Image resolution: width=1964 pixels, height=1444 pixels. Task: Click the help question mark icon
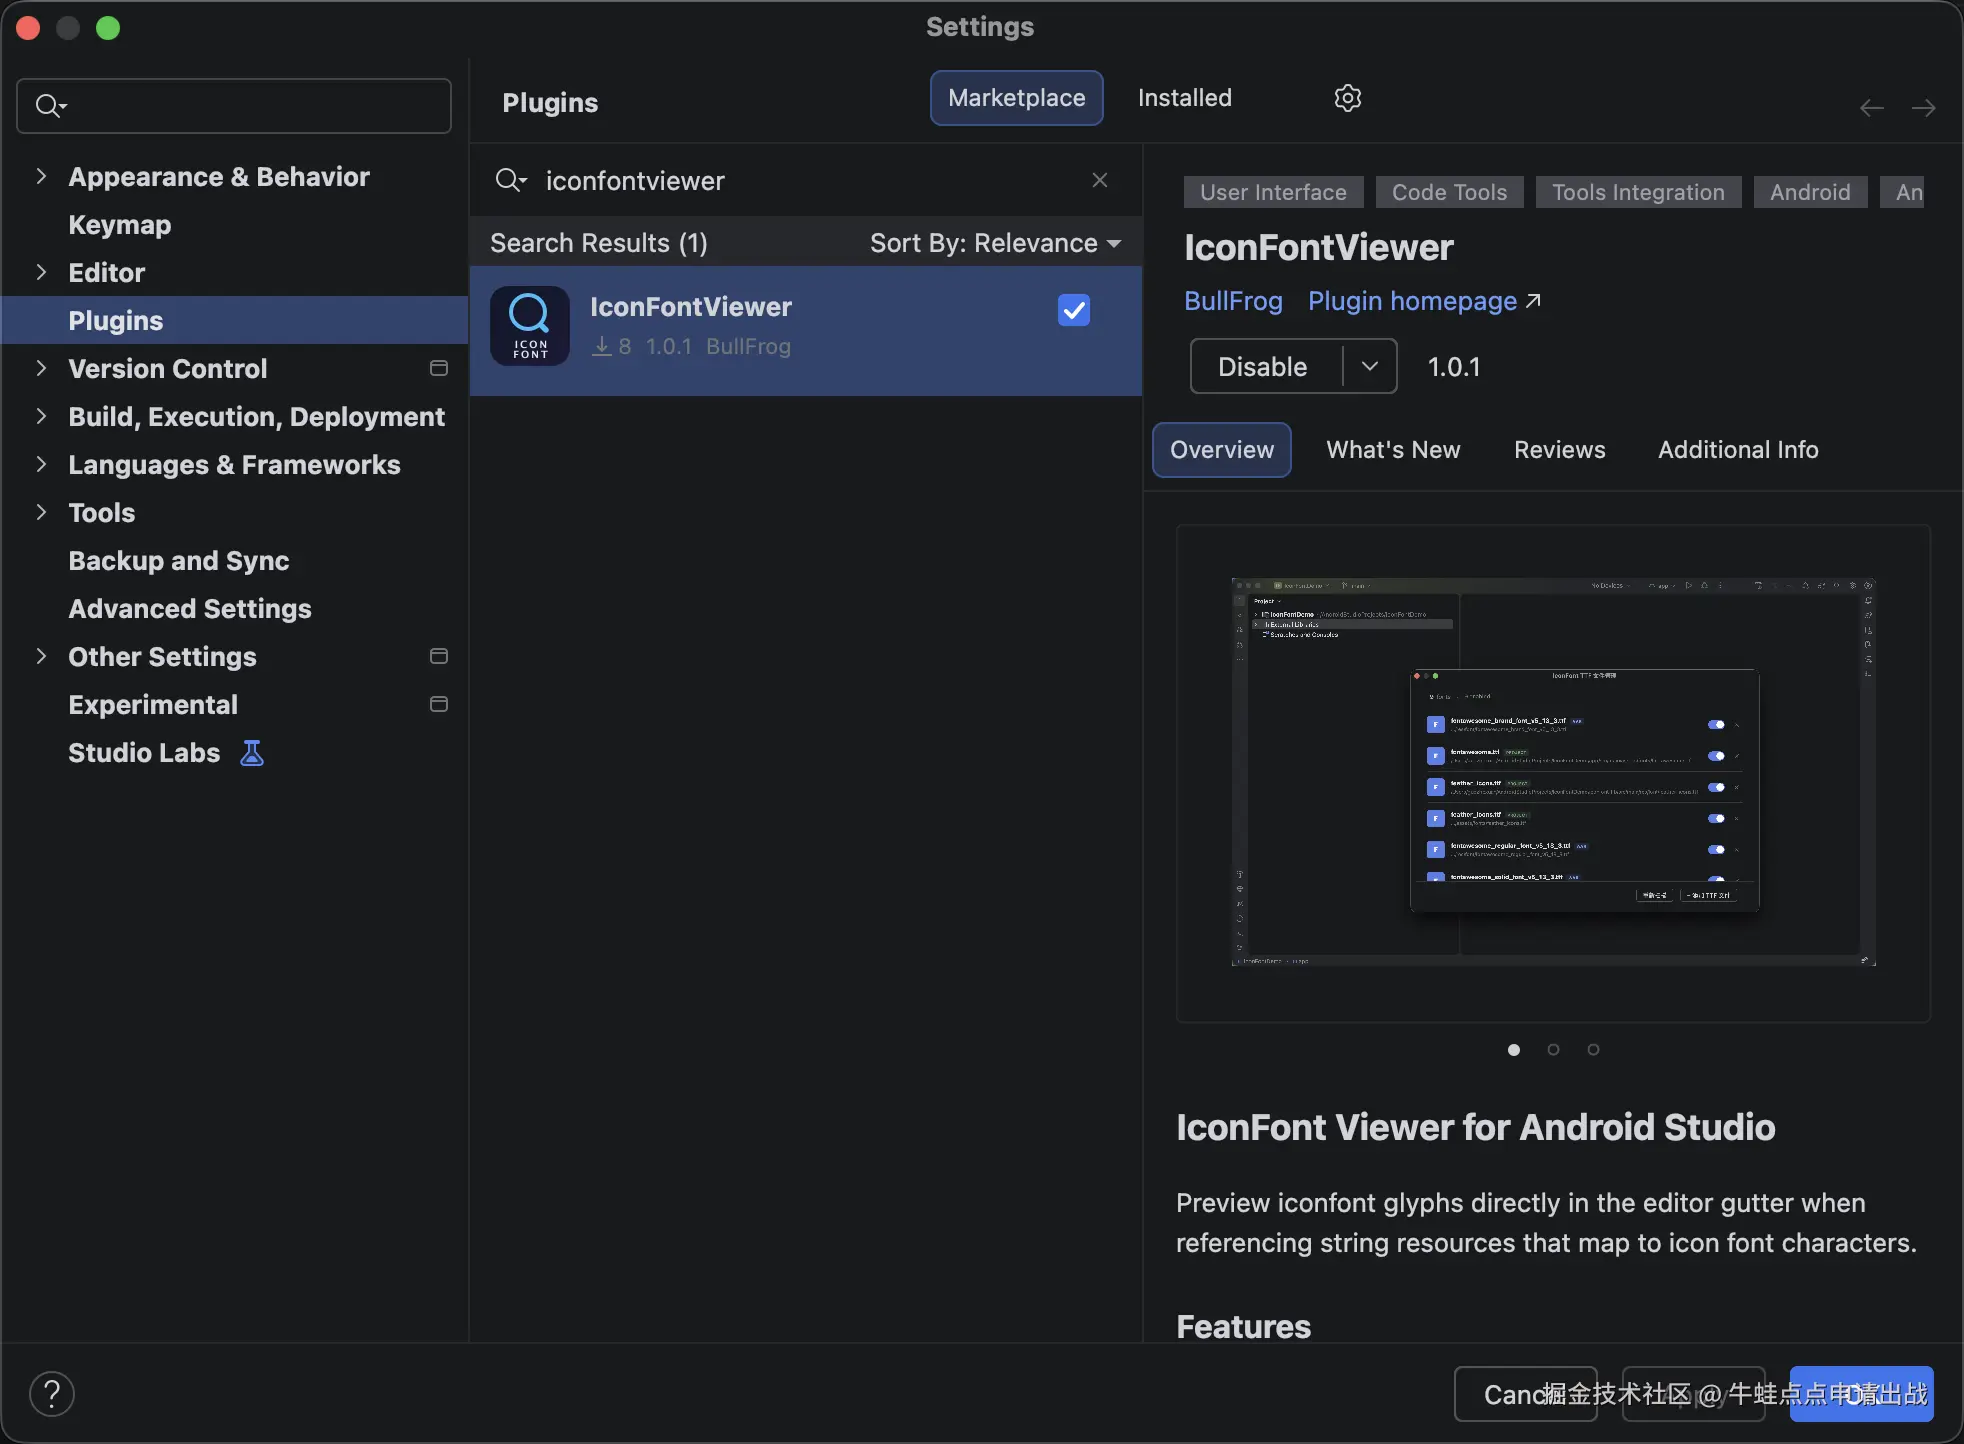pos(52,1393)
